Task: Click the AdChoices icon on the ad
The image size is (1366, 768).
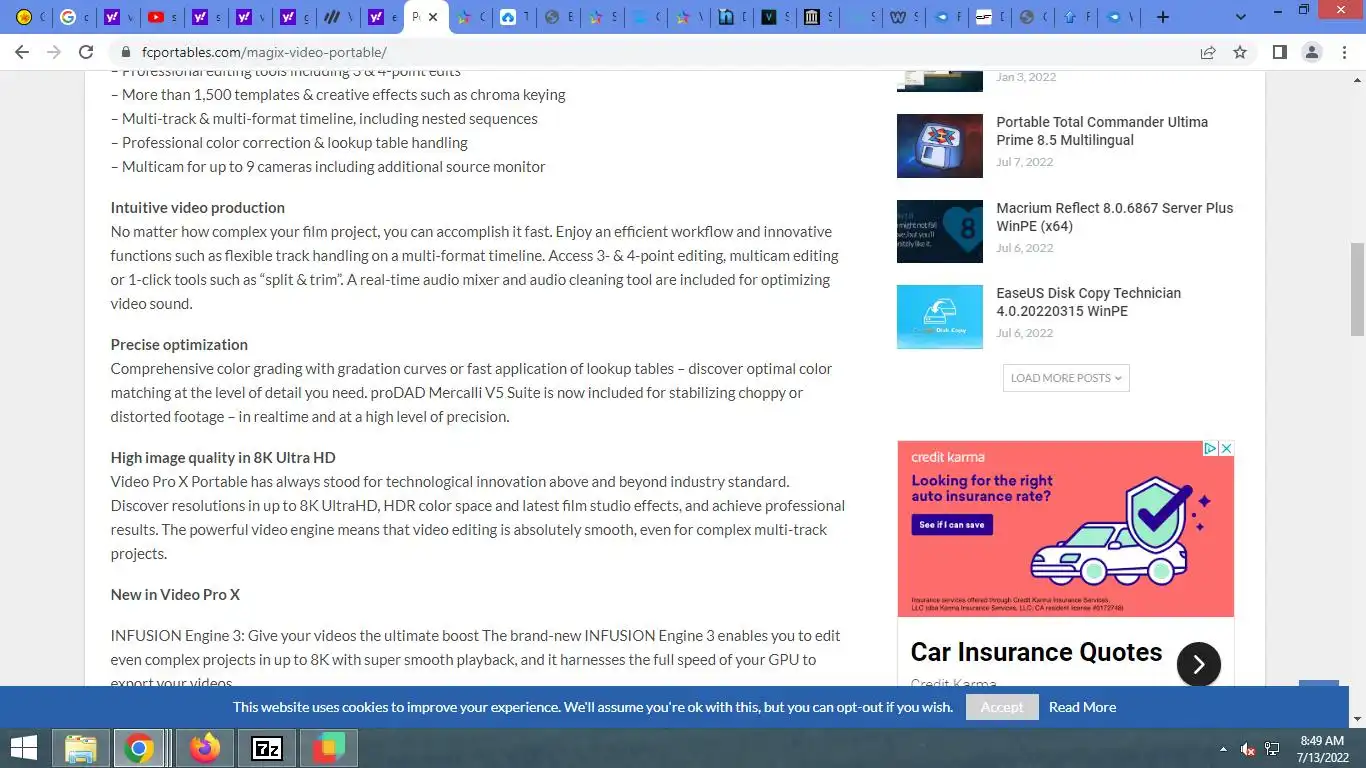Action: click(x=1209, y=449)
